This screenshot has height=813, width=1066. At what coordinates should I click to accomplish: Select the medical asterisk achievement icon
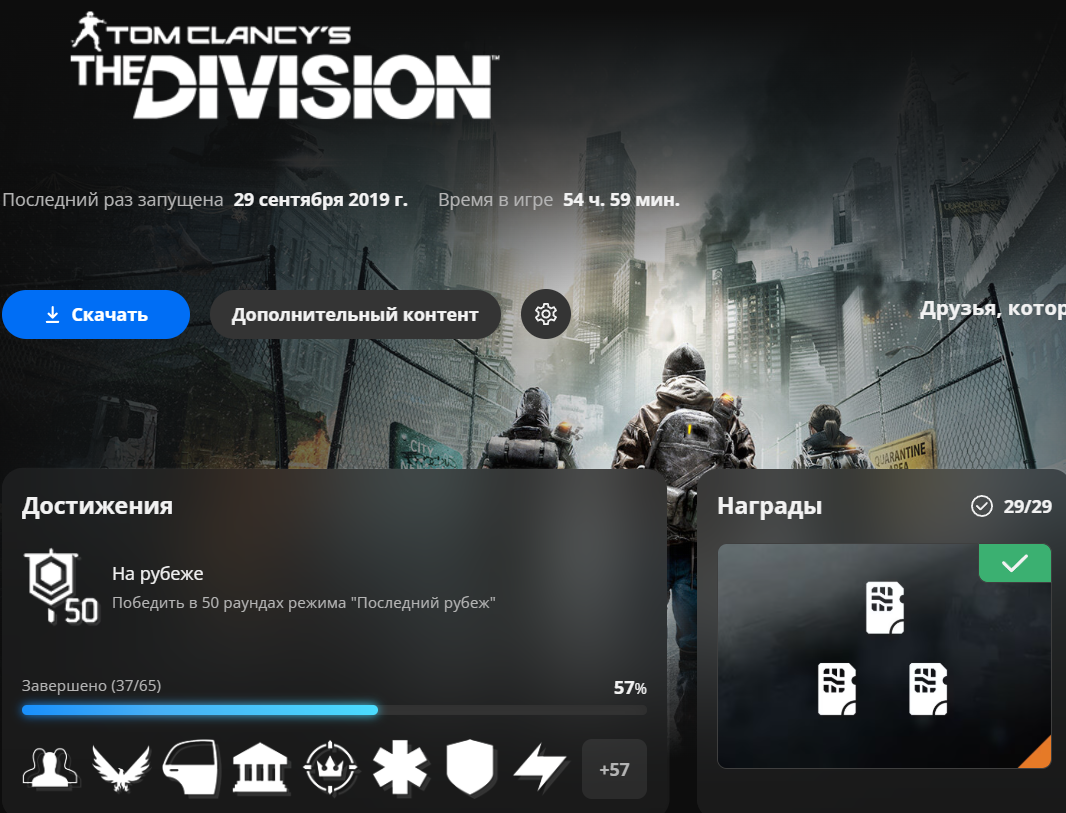coord(400,768)
